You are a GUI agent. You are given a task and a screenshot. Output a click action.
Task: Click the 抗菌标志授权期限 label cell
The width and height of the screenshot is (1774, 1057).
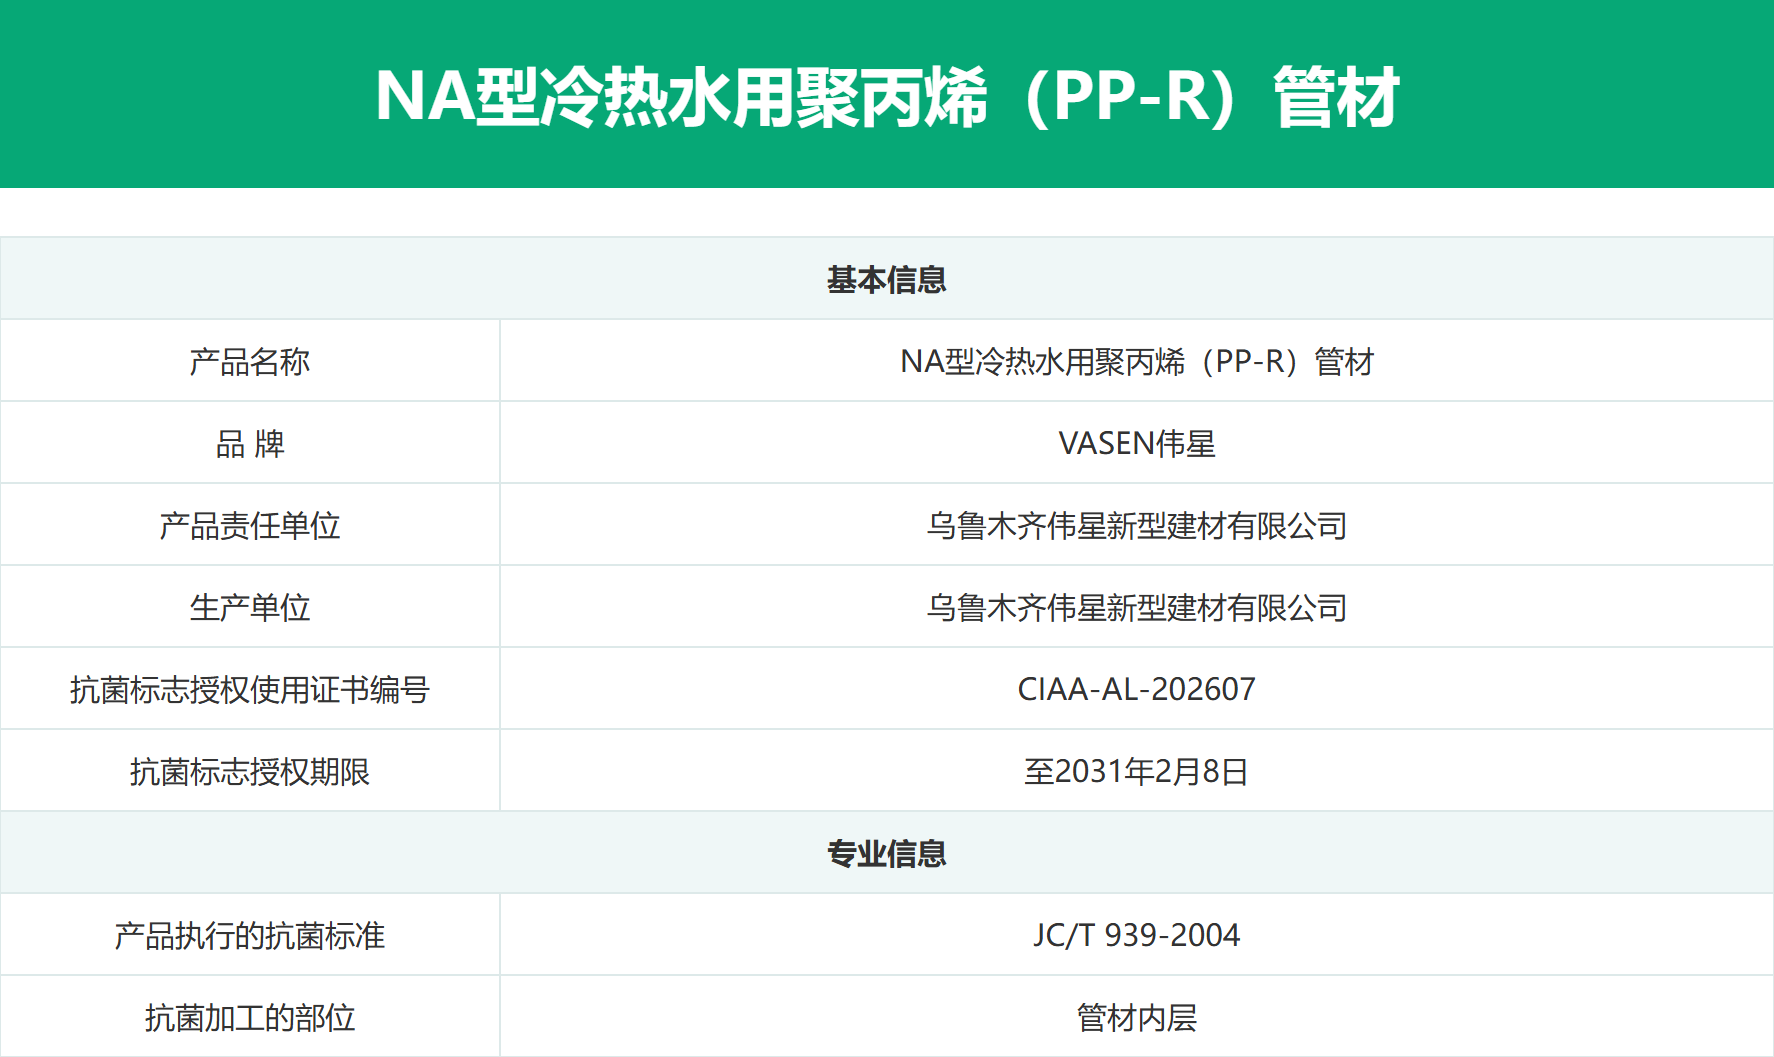pyautogui.click(x=250, y=771)
